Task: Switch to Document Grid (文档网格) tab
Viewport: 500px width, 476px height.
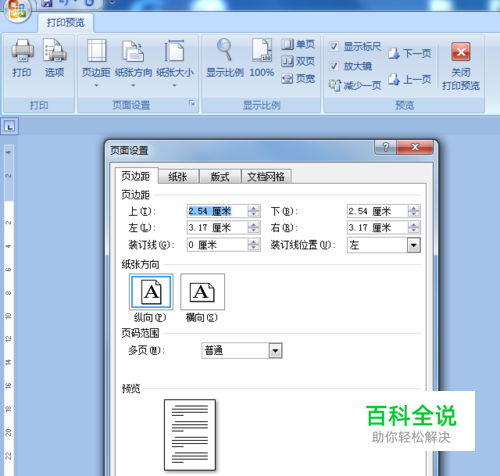Action: [x=266, y=177]
